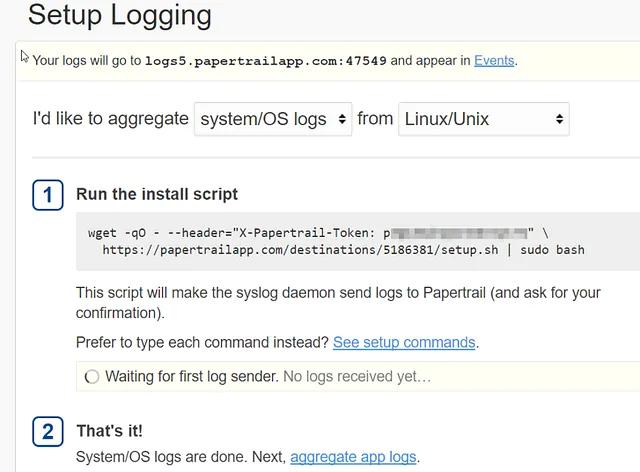Click the wget install command line
This screenshot has width=640, height=472.
pos(318,233)
